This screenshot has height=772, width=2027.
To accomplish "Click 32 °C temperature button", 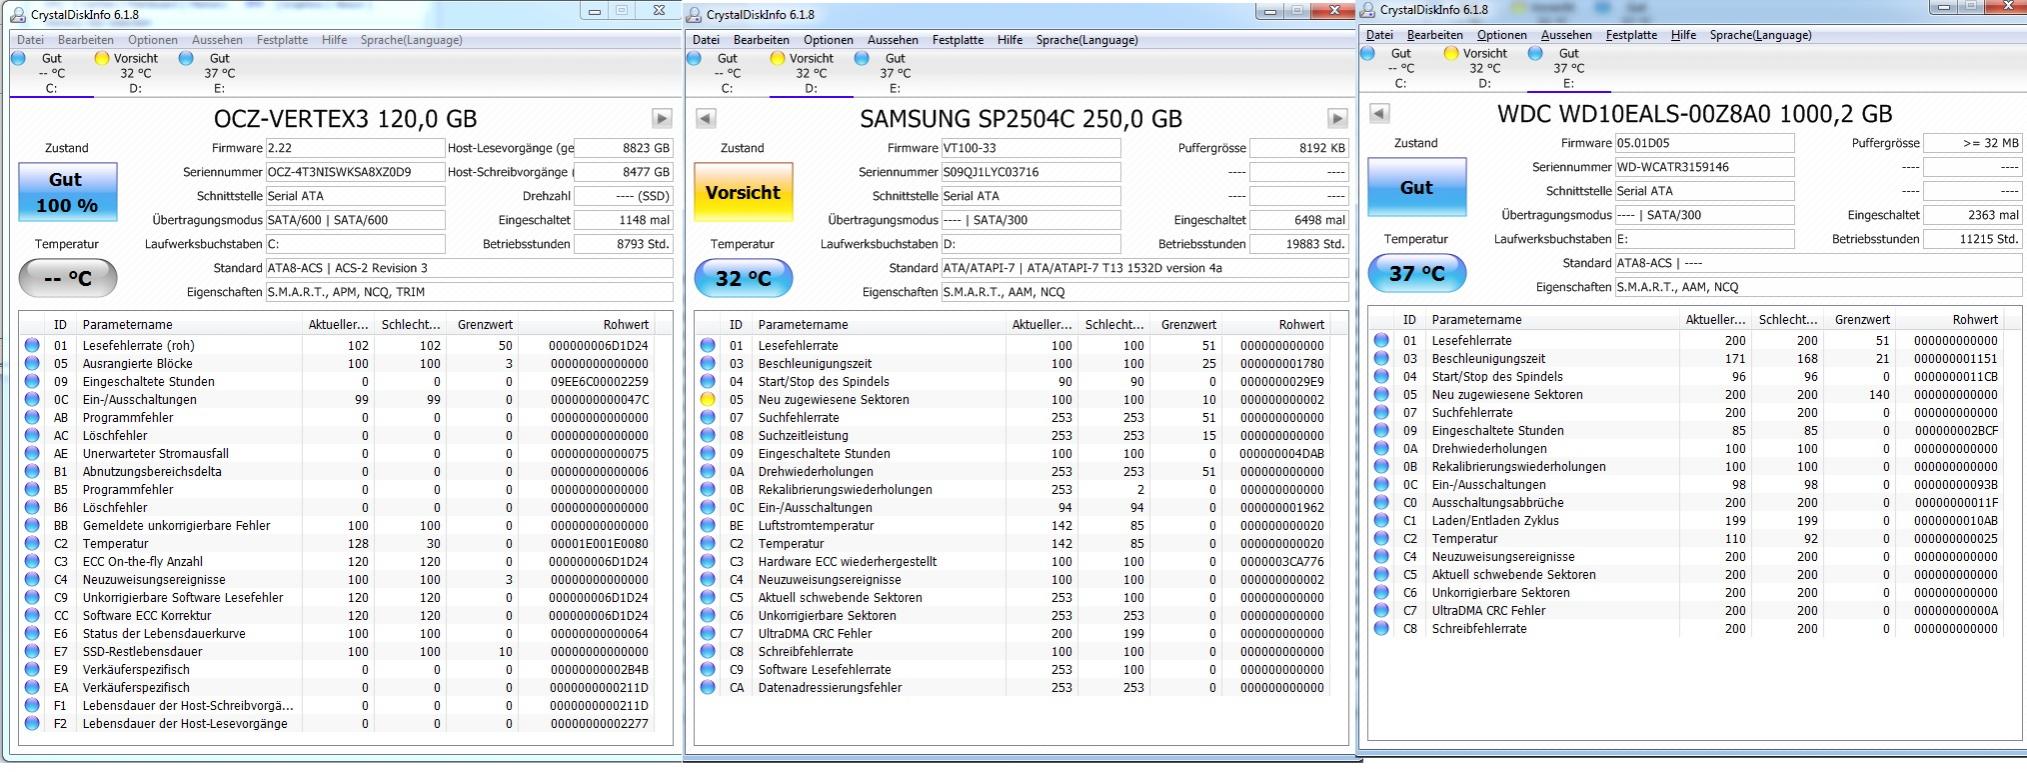I will (x=743, y=278).
